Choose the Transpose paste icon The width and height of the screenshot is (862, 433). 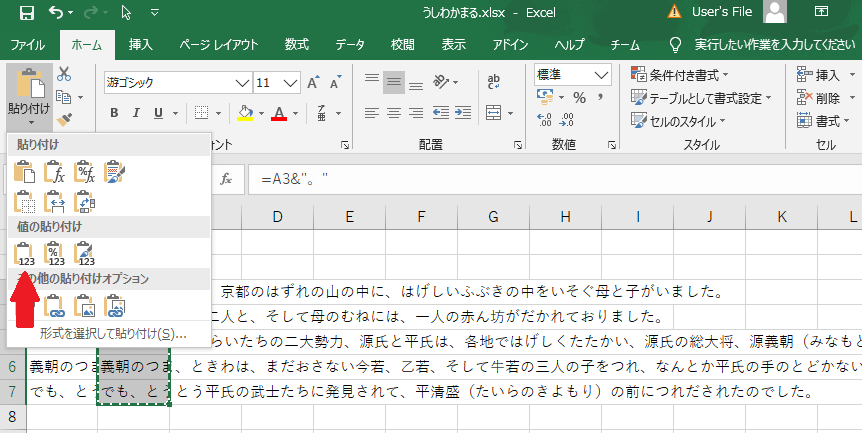point(86,202)
